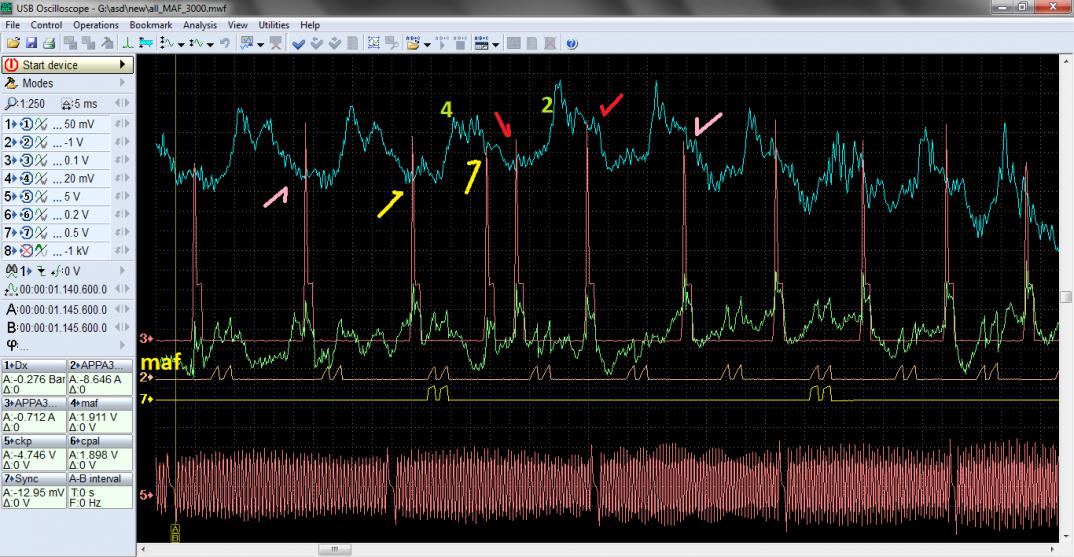The width and height of the screenshot is (1074, 557).
Task: Select channel 1 range 50 mV
Action: 79,125
